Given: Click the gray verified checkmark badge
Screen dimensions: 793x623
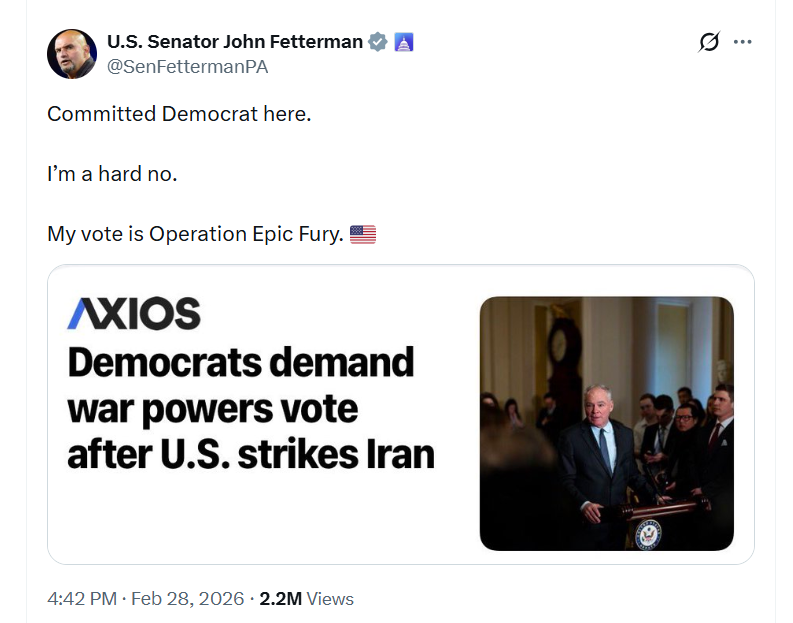Looking at the screenshot, I should (x=378, y=42).
